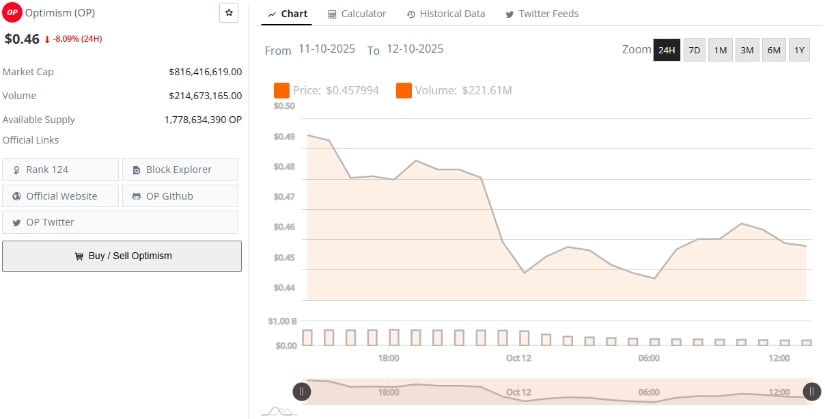Viewport: 825px width, 419px height.
Task: Click the Optimism OP logo icon
Action: point(13,14)
